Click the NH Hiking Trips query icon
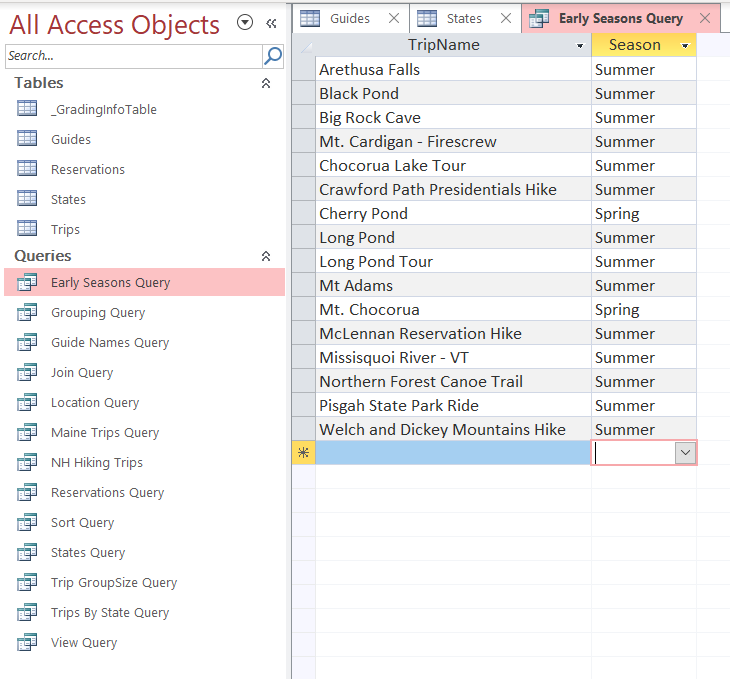 [27, 462]
